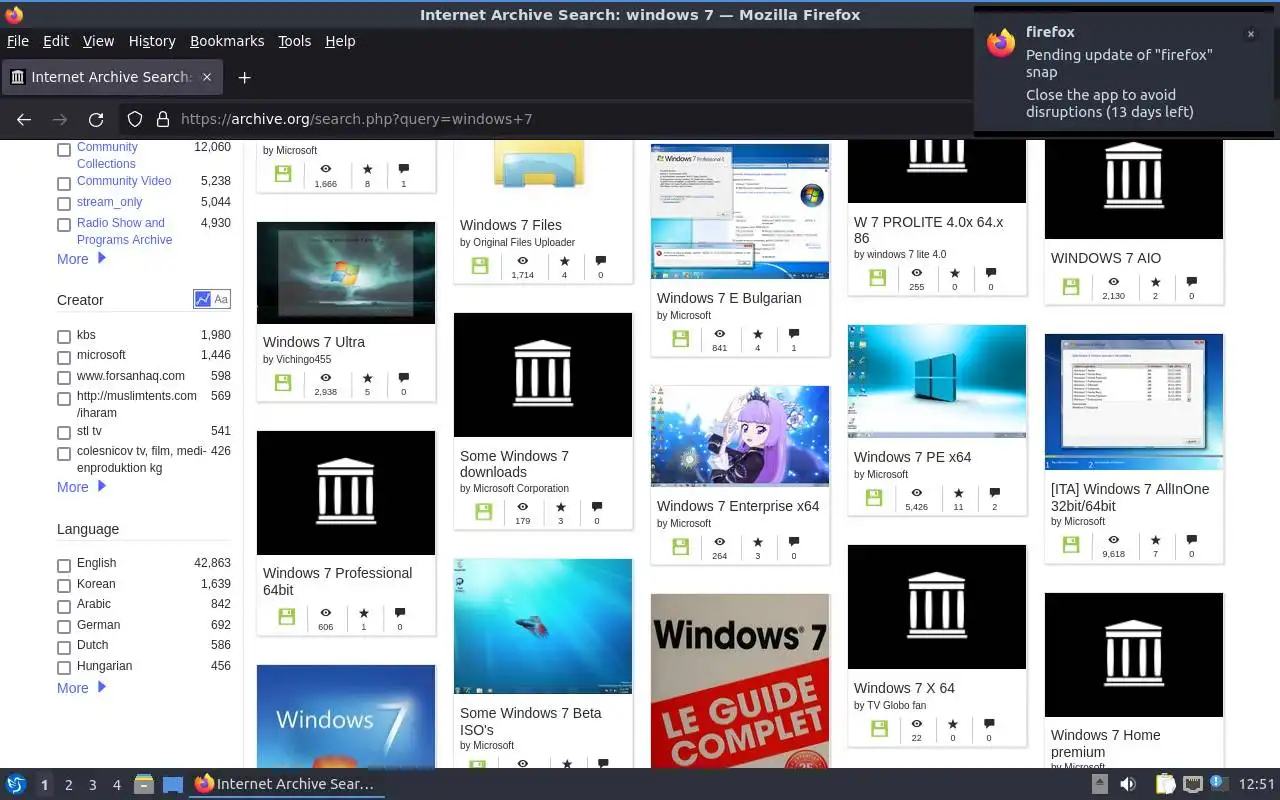The image size is (1280, 800).
Task: Click favorites star on Windows 7 Ultra
Action: 367,378
